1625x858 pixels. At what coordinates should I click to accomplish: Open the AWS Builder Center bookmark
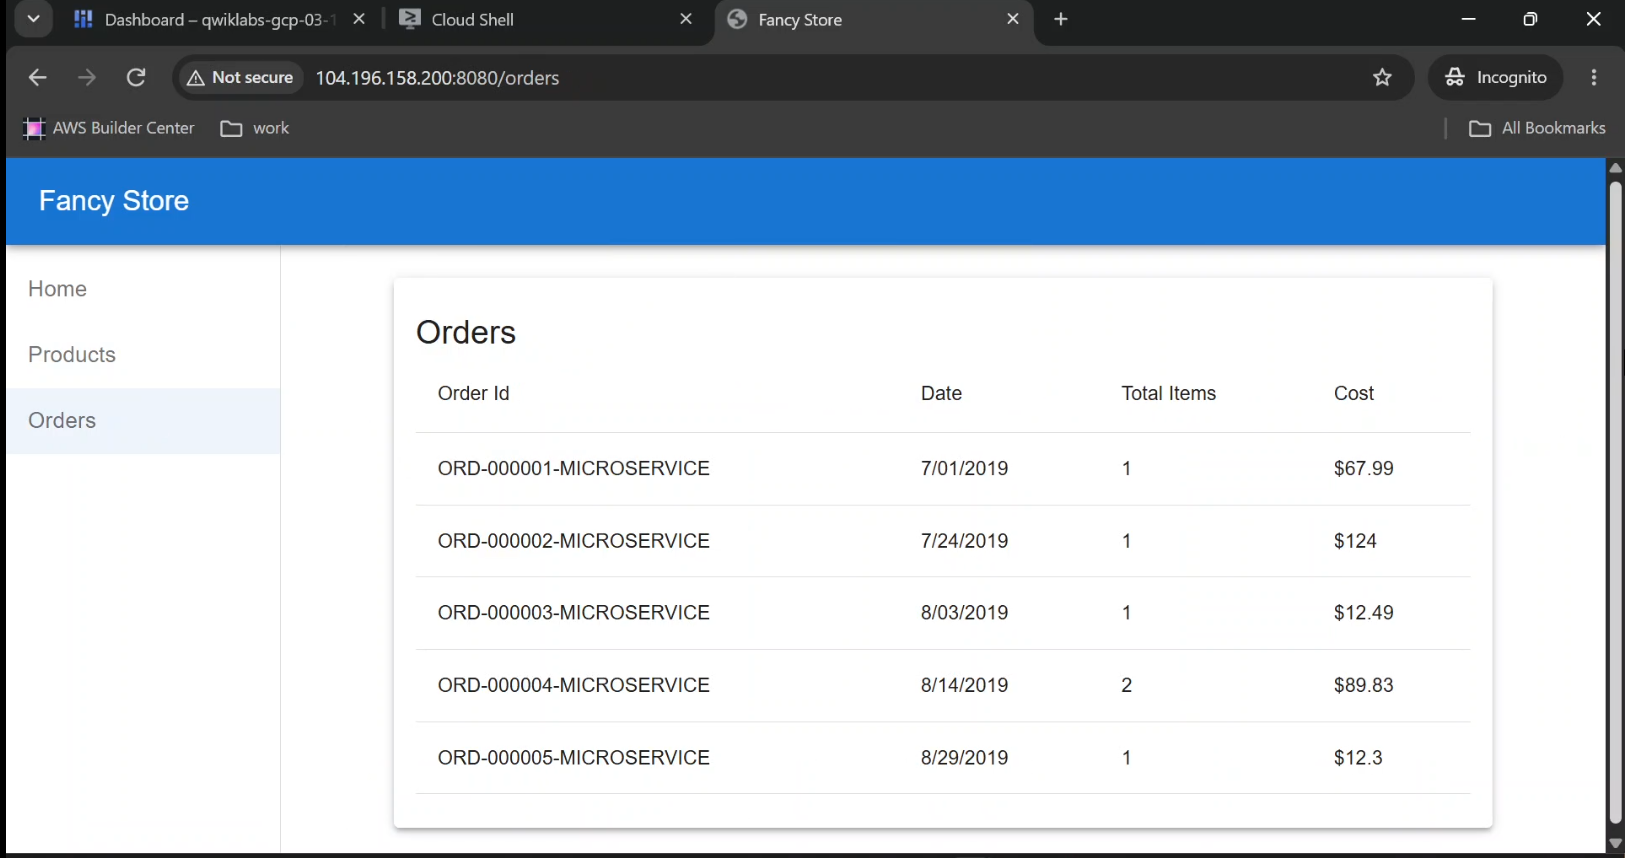pos(109,128)
